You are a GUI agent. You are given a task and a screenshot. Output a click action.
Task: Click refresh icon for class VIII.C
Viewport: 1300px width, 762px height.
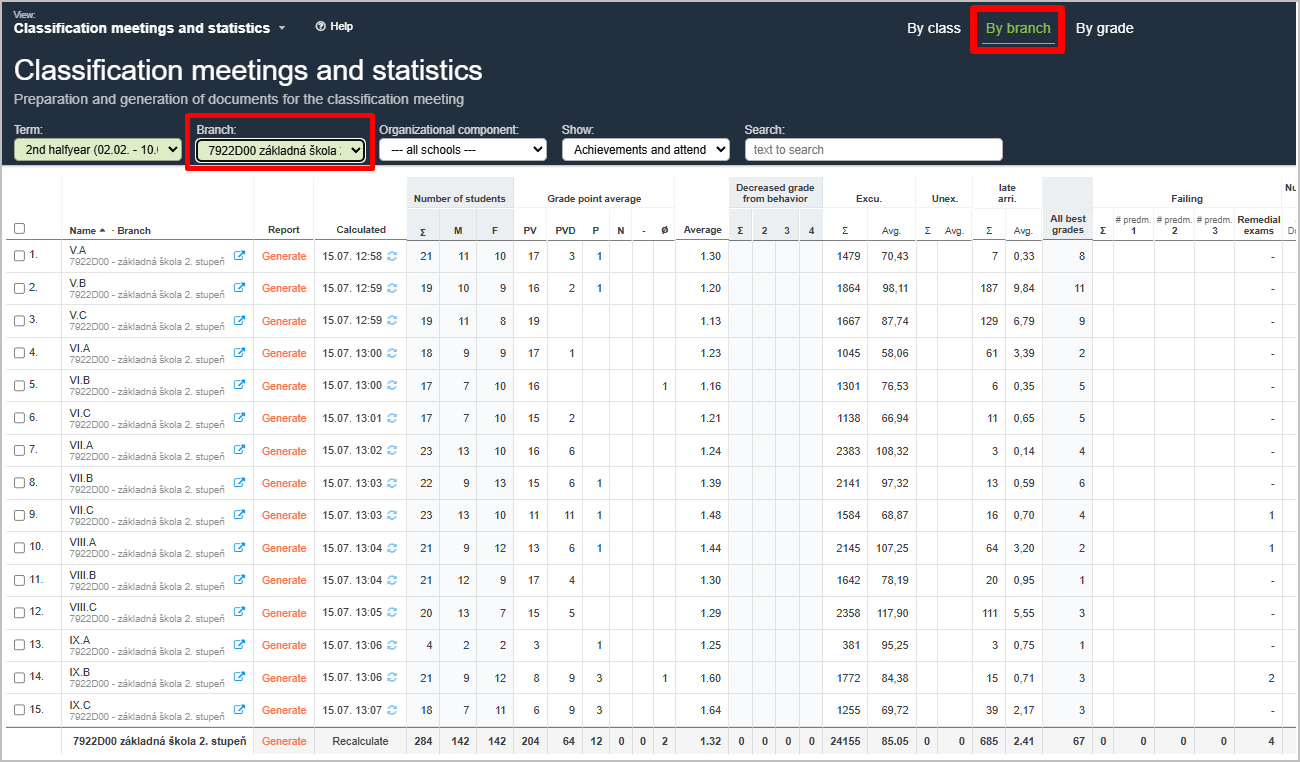point(393,613)
